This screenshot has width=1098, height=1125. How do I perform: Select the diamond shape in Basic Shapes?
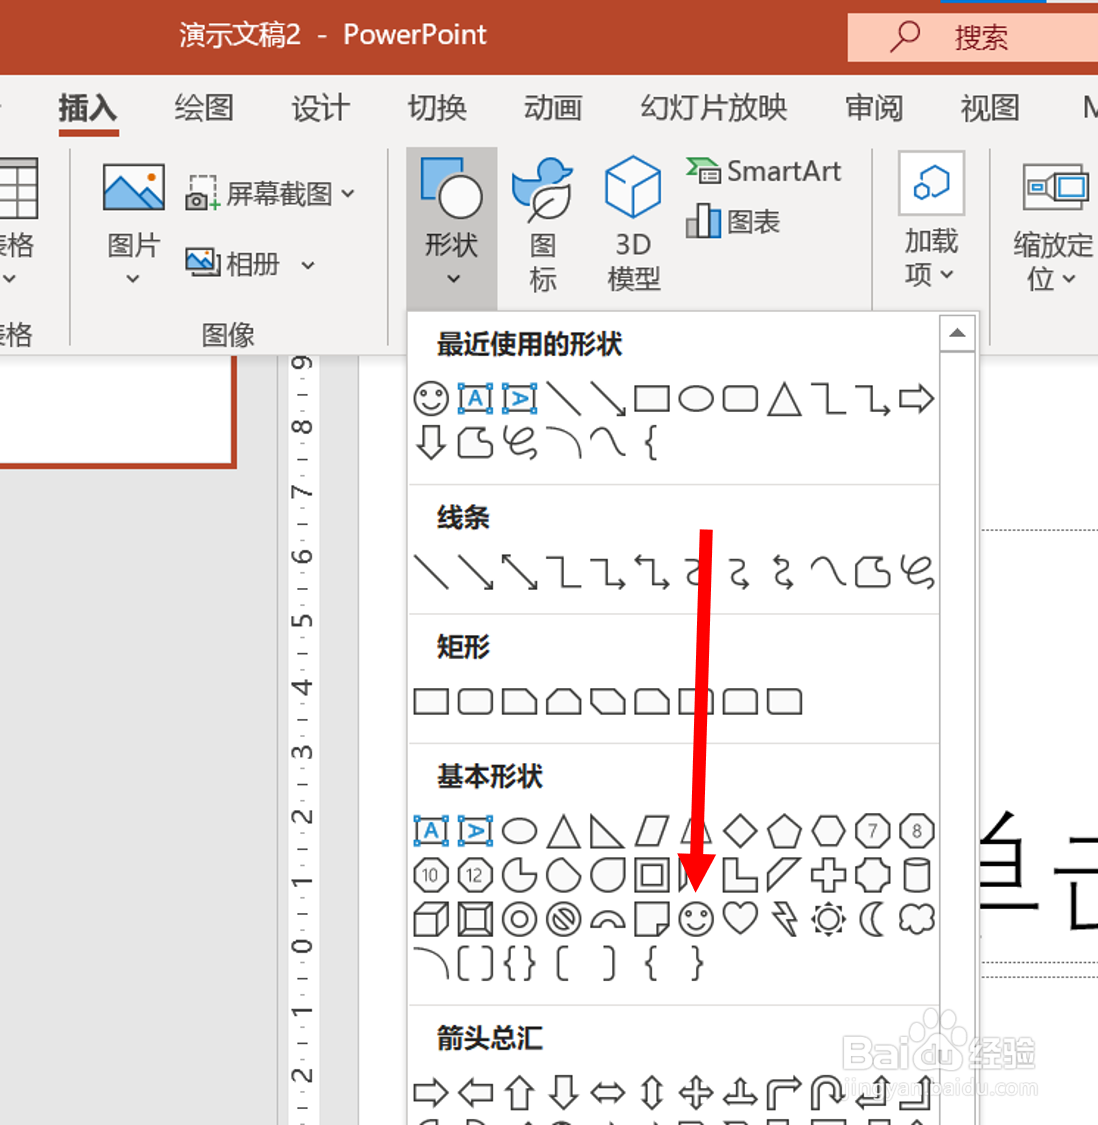coord(740,831)
